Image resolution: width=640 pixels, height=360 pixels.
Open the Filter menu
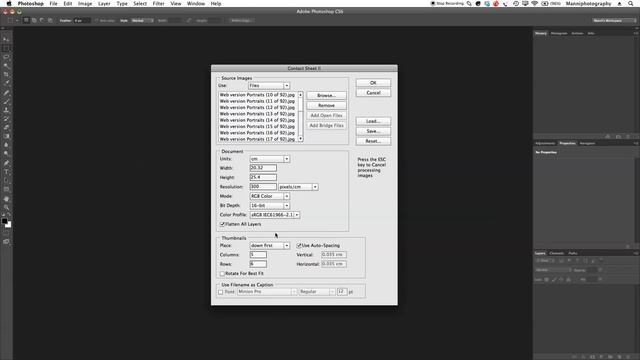click(x=158, y=4)
